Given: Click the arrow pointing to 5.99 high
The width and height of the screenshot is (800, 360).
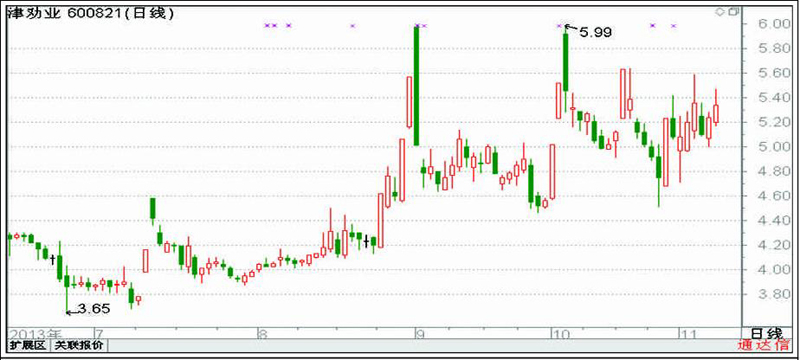Looking at the screenshot, I should click(572, 29).
